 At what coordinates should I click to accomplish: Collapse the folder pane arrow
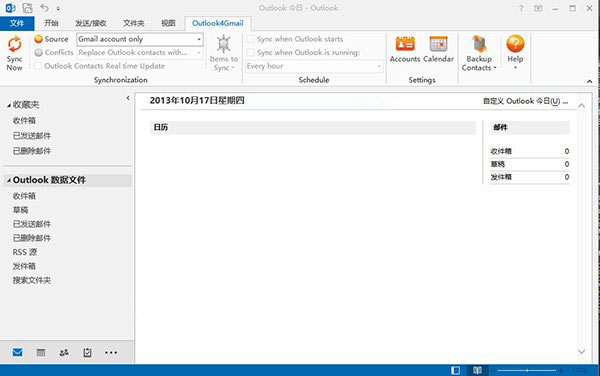(x=128, y=98)
